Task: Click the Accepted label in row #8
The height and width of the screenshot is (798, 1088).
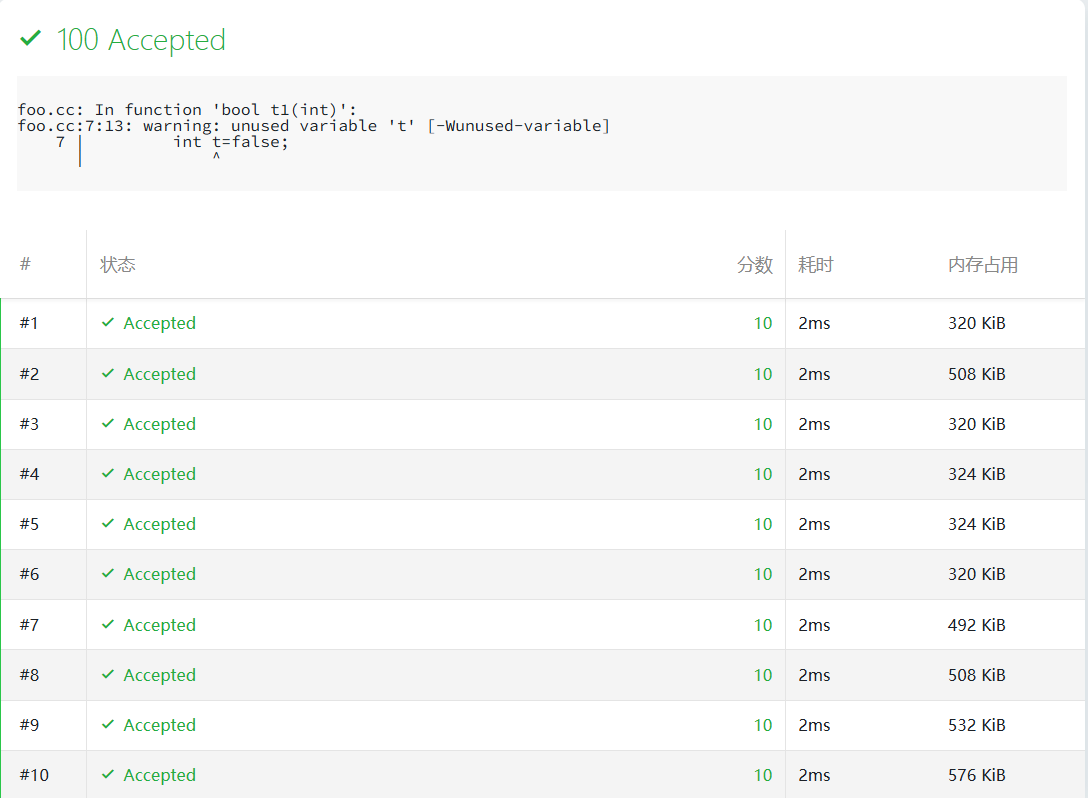Action: coord(159,675)
